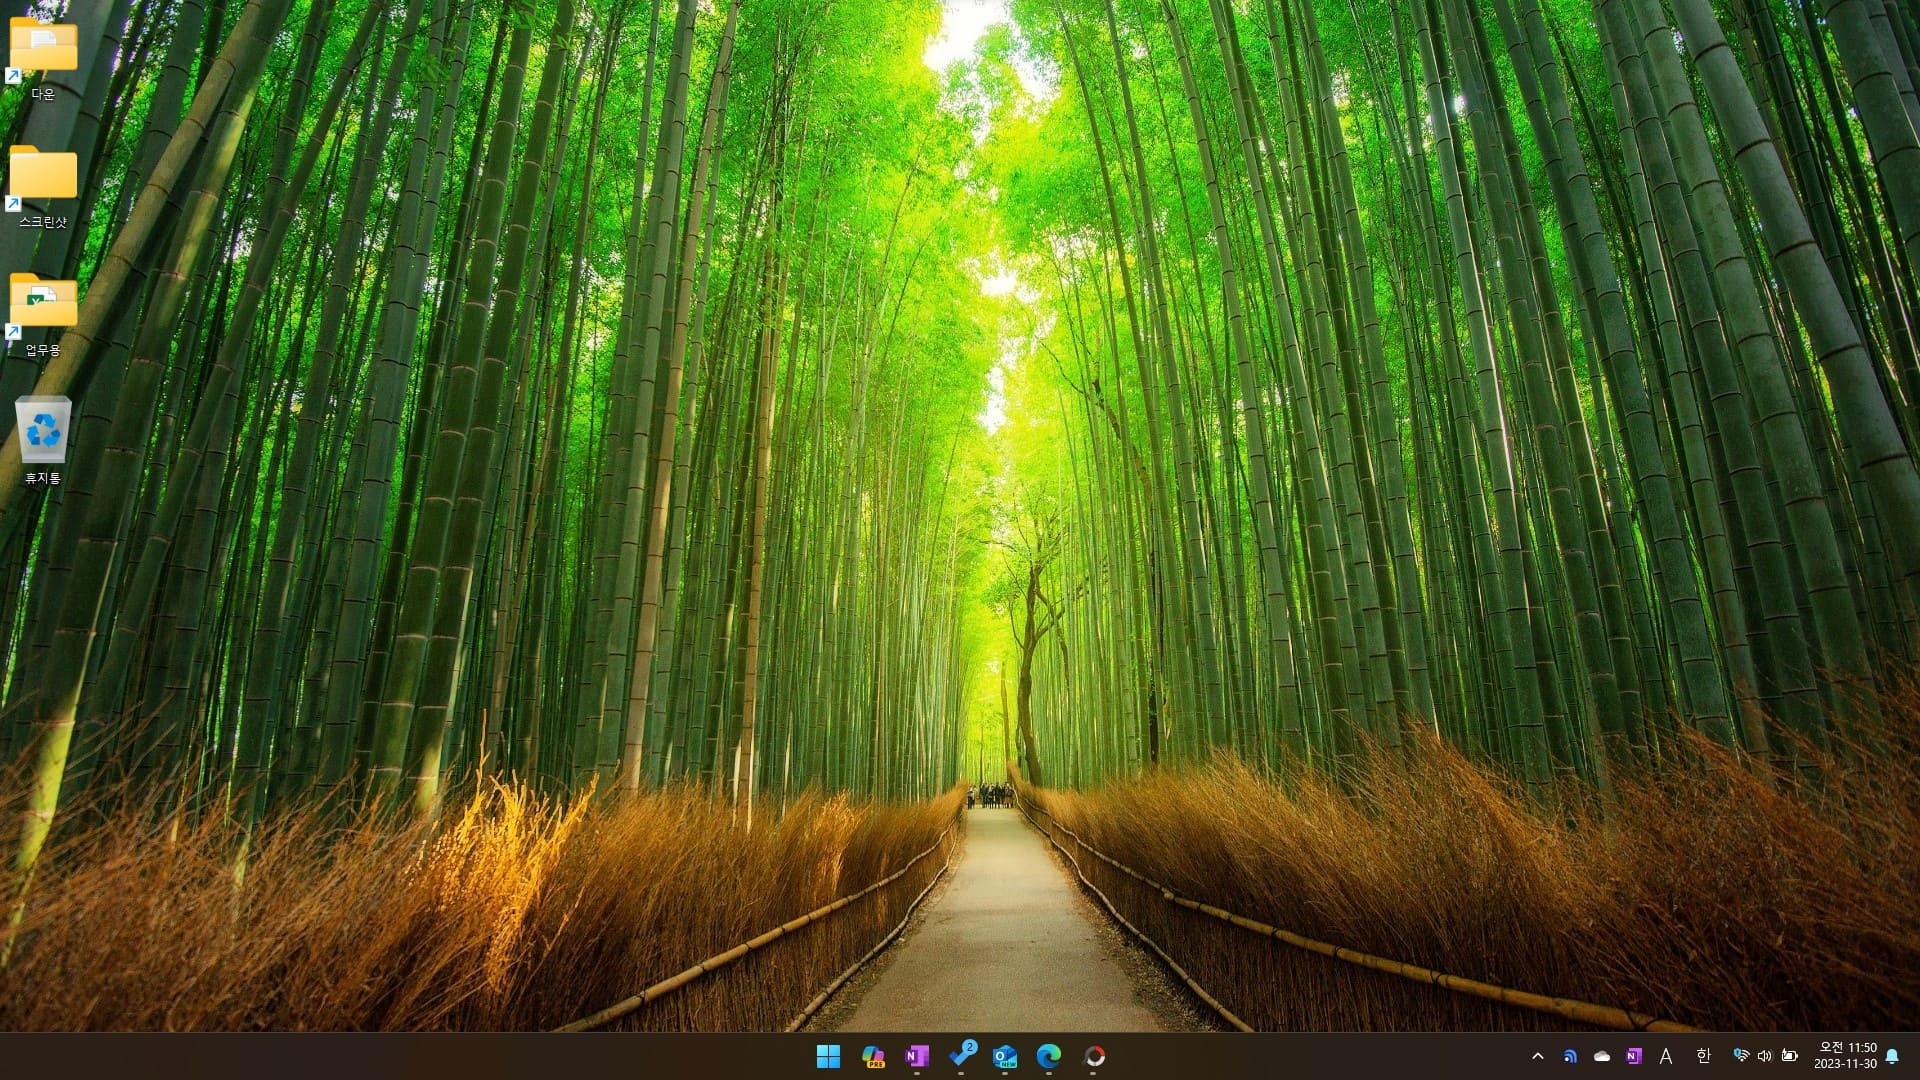This screenshot has height=1080, width=1920.
Task: Click the OneNote system tray icon
Action: 1634,1056
